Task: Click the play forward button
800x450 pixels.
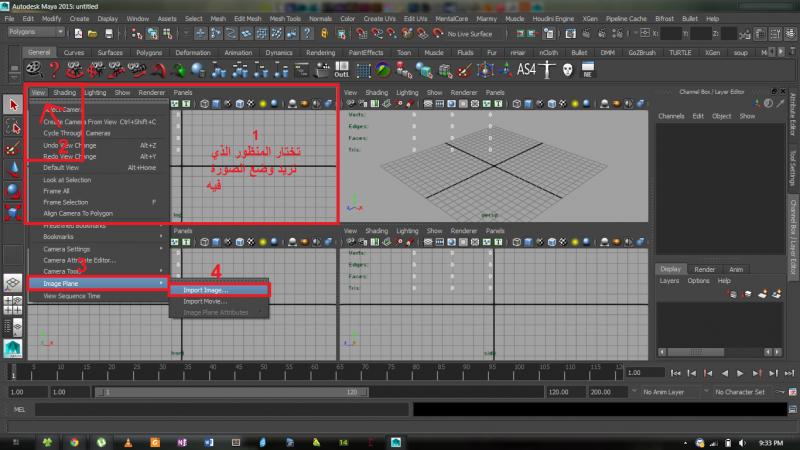Action: click(740, 373)
